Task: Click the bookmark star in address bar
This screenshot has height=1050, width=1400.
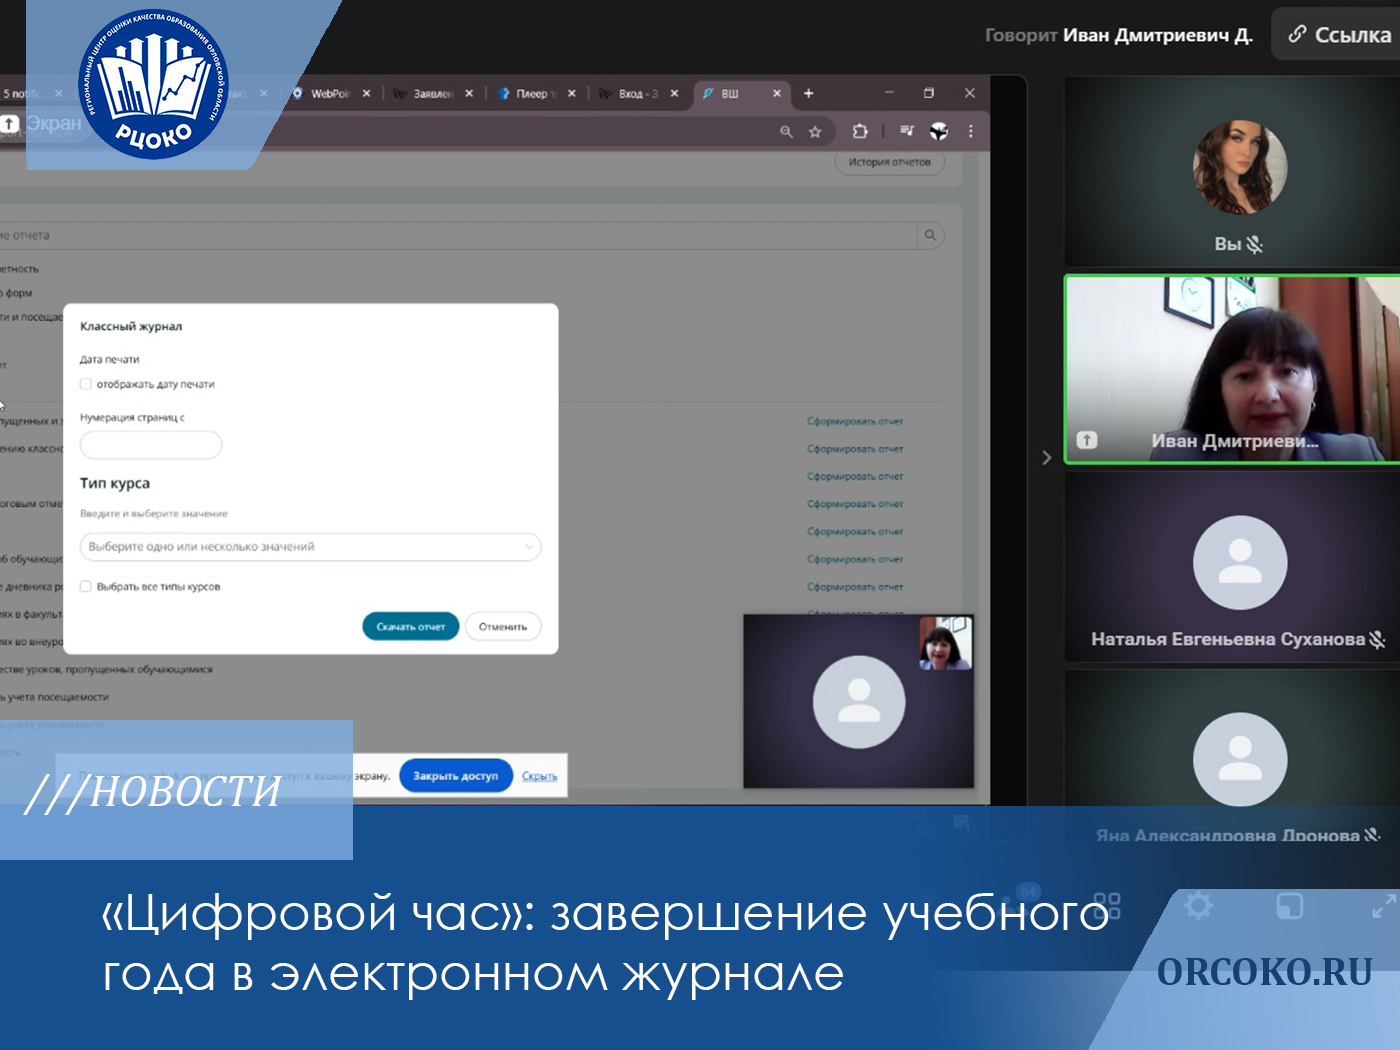Action: pos(815,132)
